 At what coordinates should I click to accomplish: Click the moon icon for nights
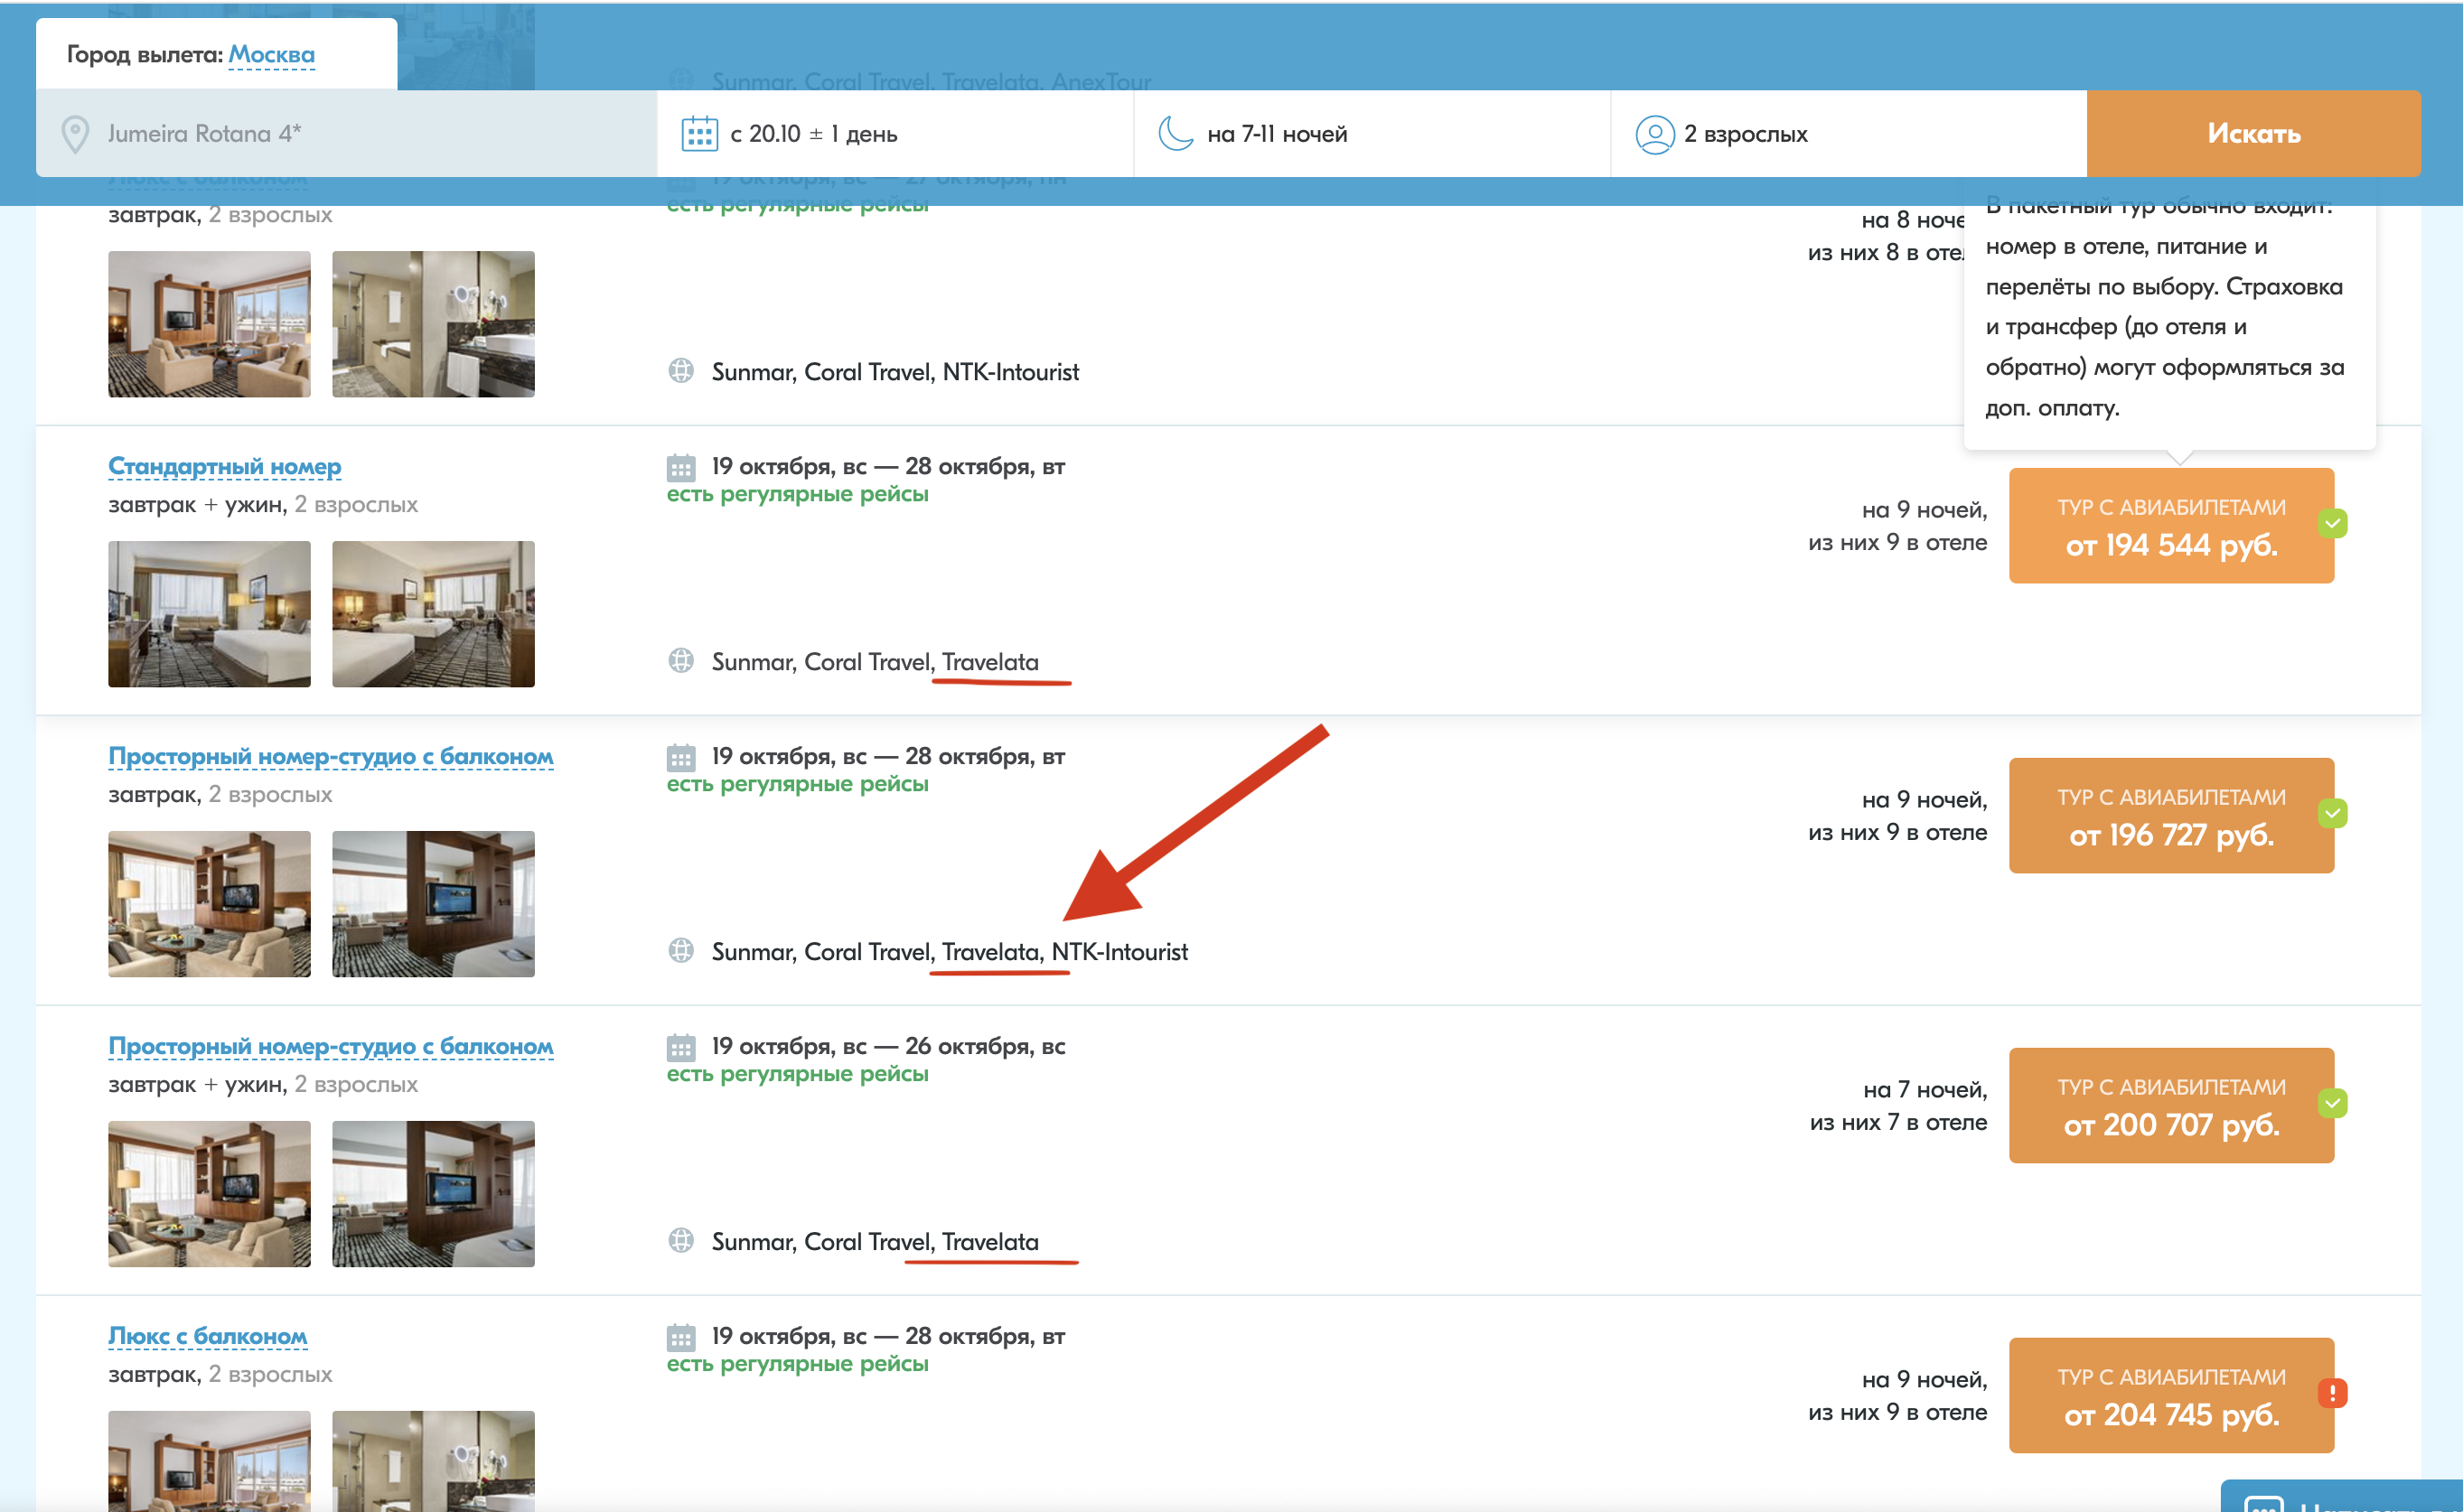pyautogui.click(x=1175, y=133)
